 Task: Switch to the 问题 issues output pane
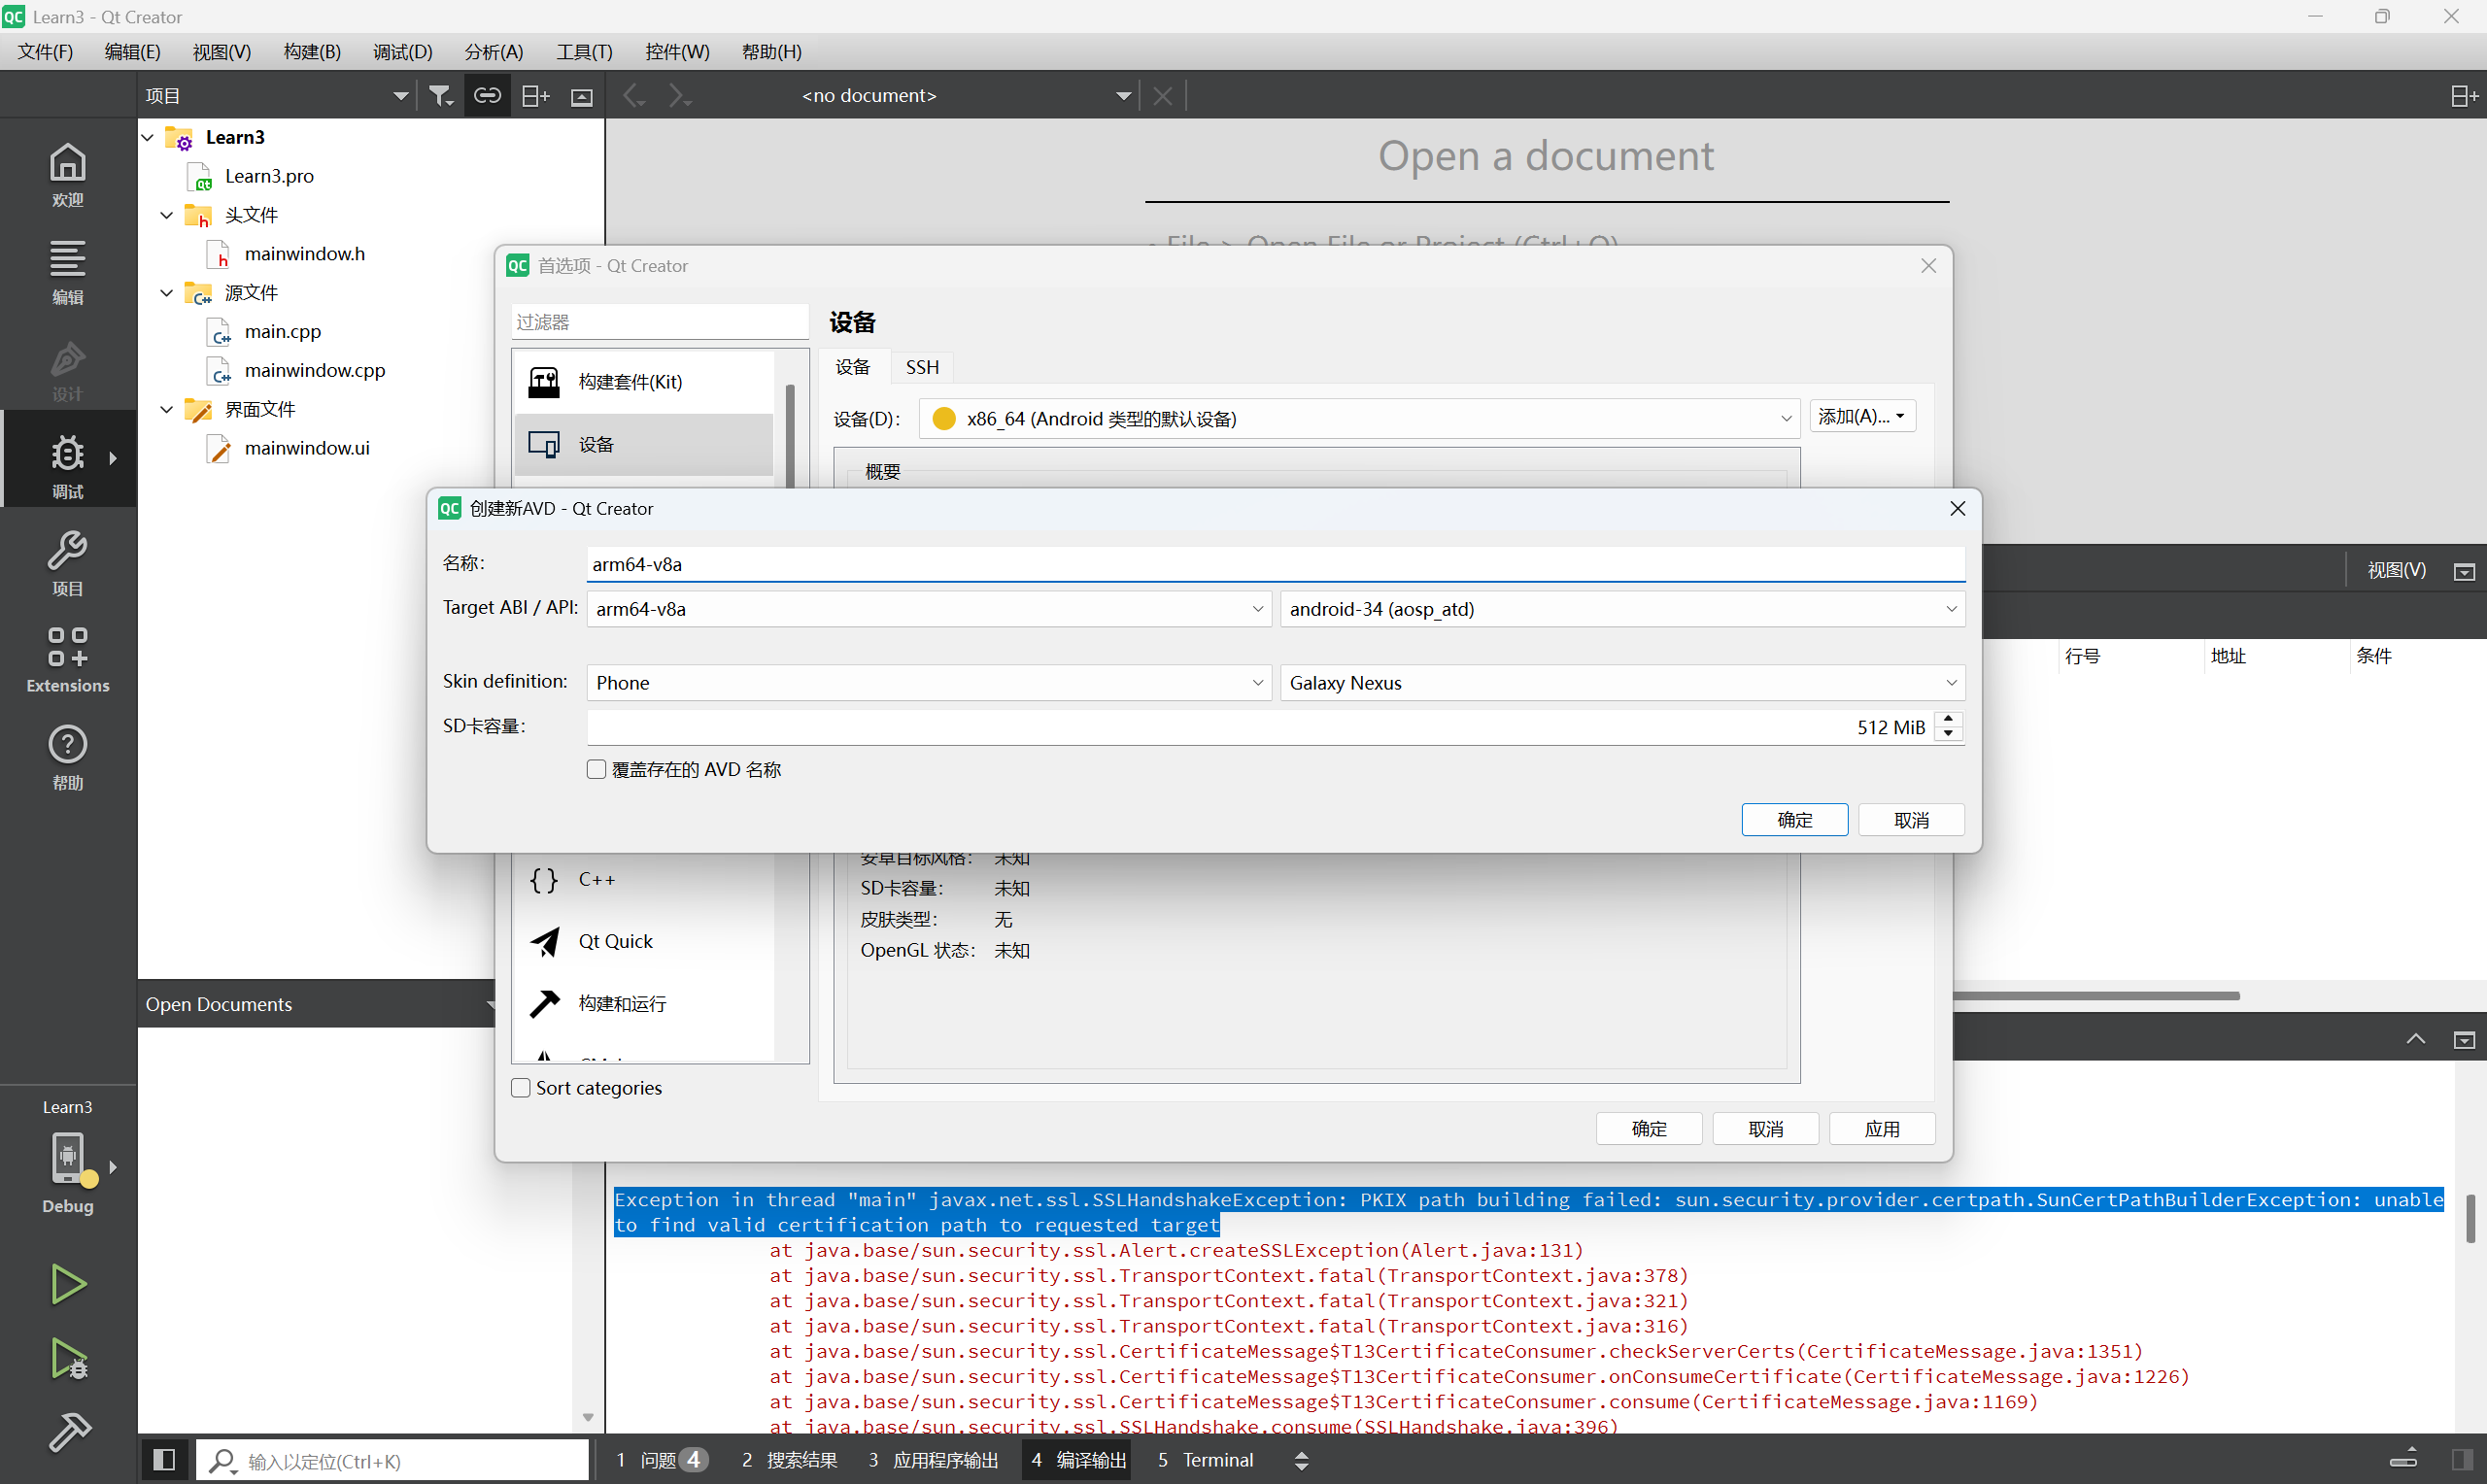point(661,1460)
